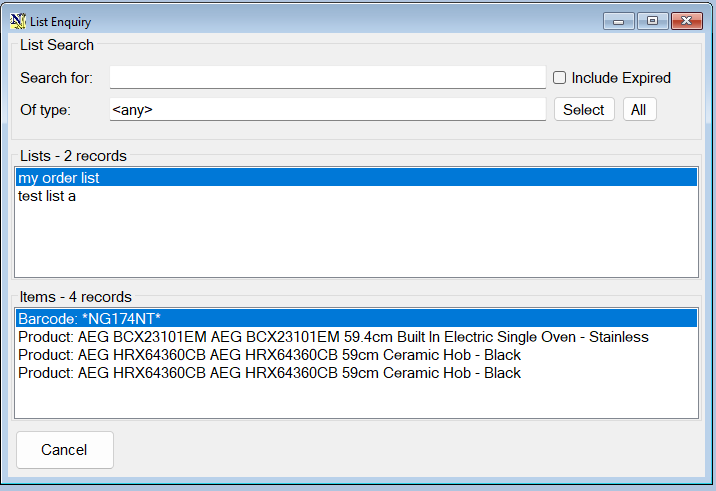Close the List Enquiry window
Screen dimensions: 716x491
[686, 21]
